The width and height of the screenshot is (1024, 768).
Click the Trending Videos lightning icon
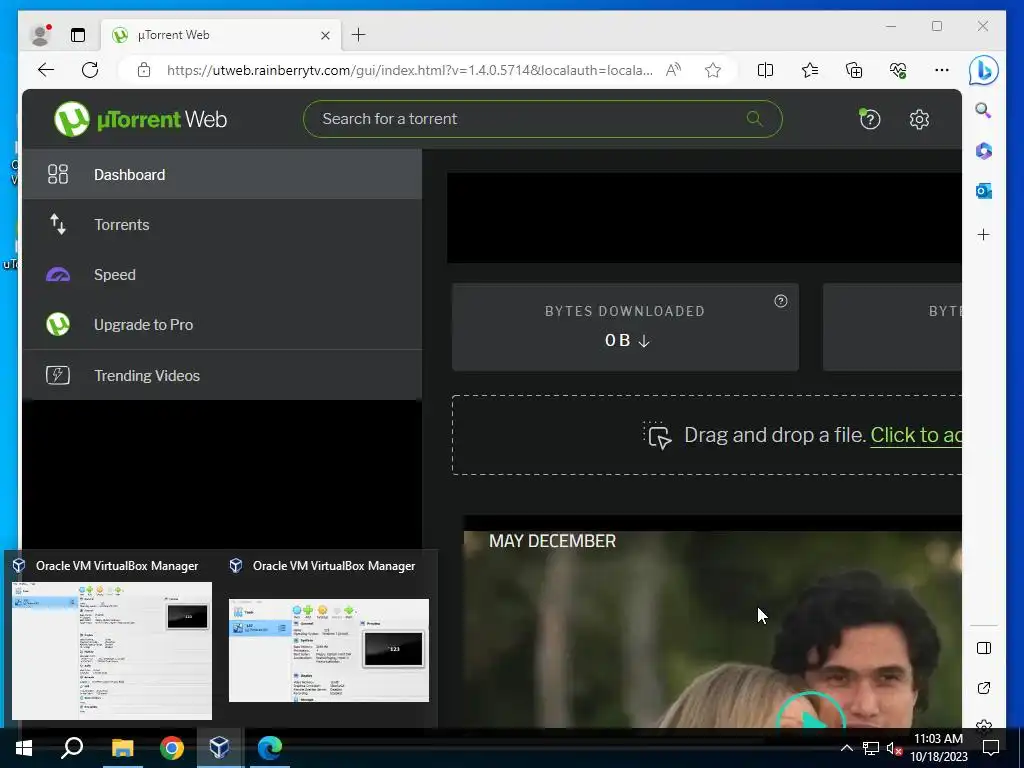click(57, 376)
